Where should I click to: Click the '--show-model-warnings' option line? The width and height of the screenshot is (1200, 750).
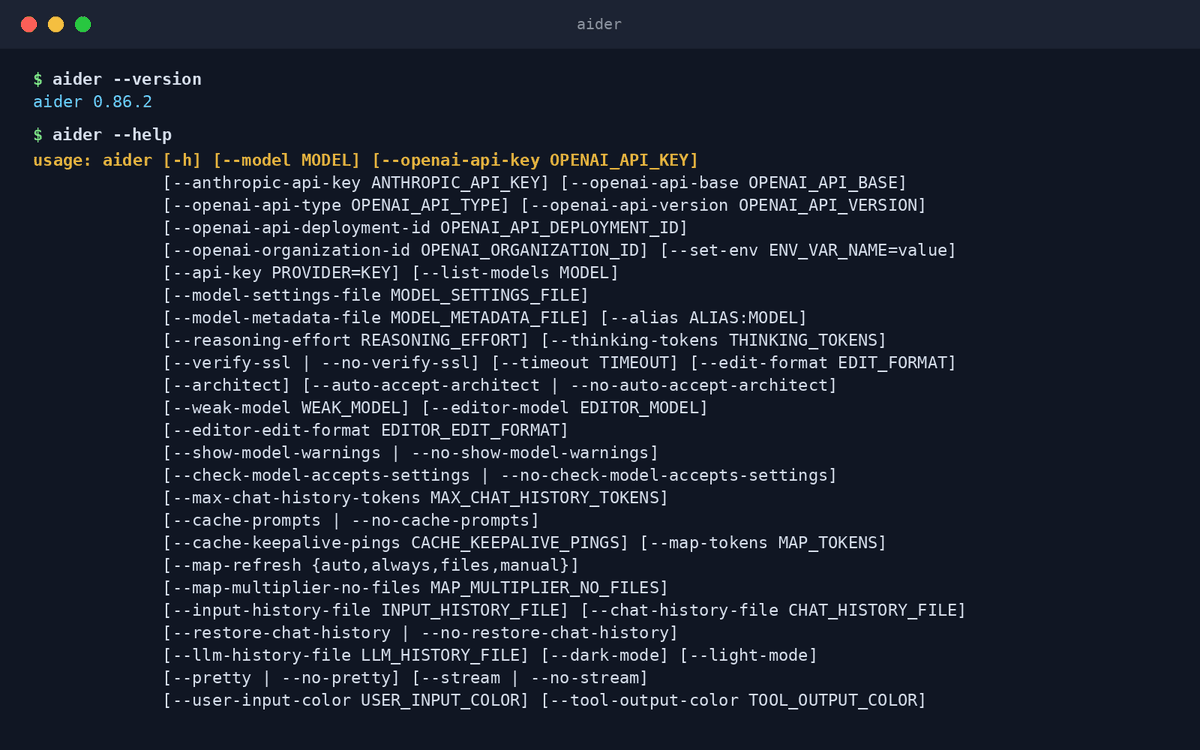[x=411, y=453]
